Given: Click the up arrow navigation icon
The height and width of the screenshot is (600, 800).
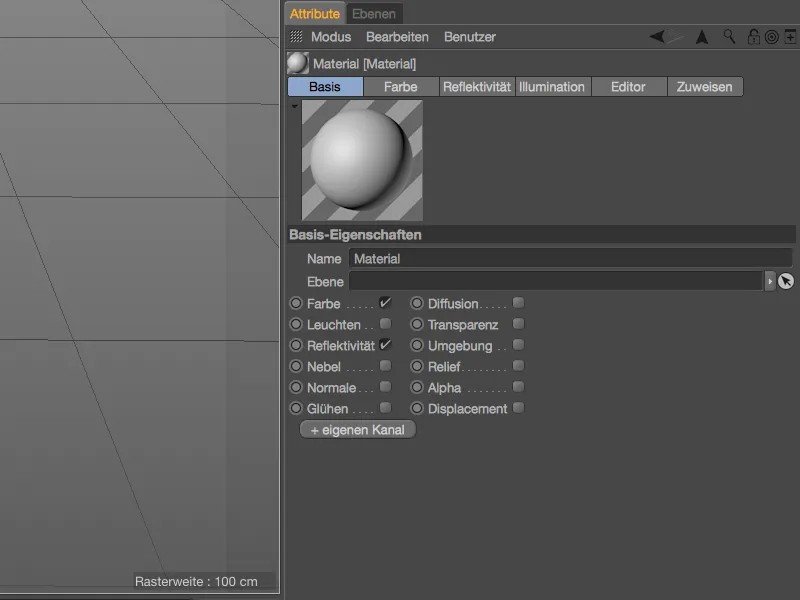Looking at the screenshot, I should point(702,37).
